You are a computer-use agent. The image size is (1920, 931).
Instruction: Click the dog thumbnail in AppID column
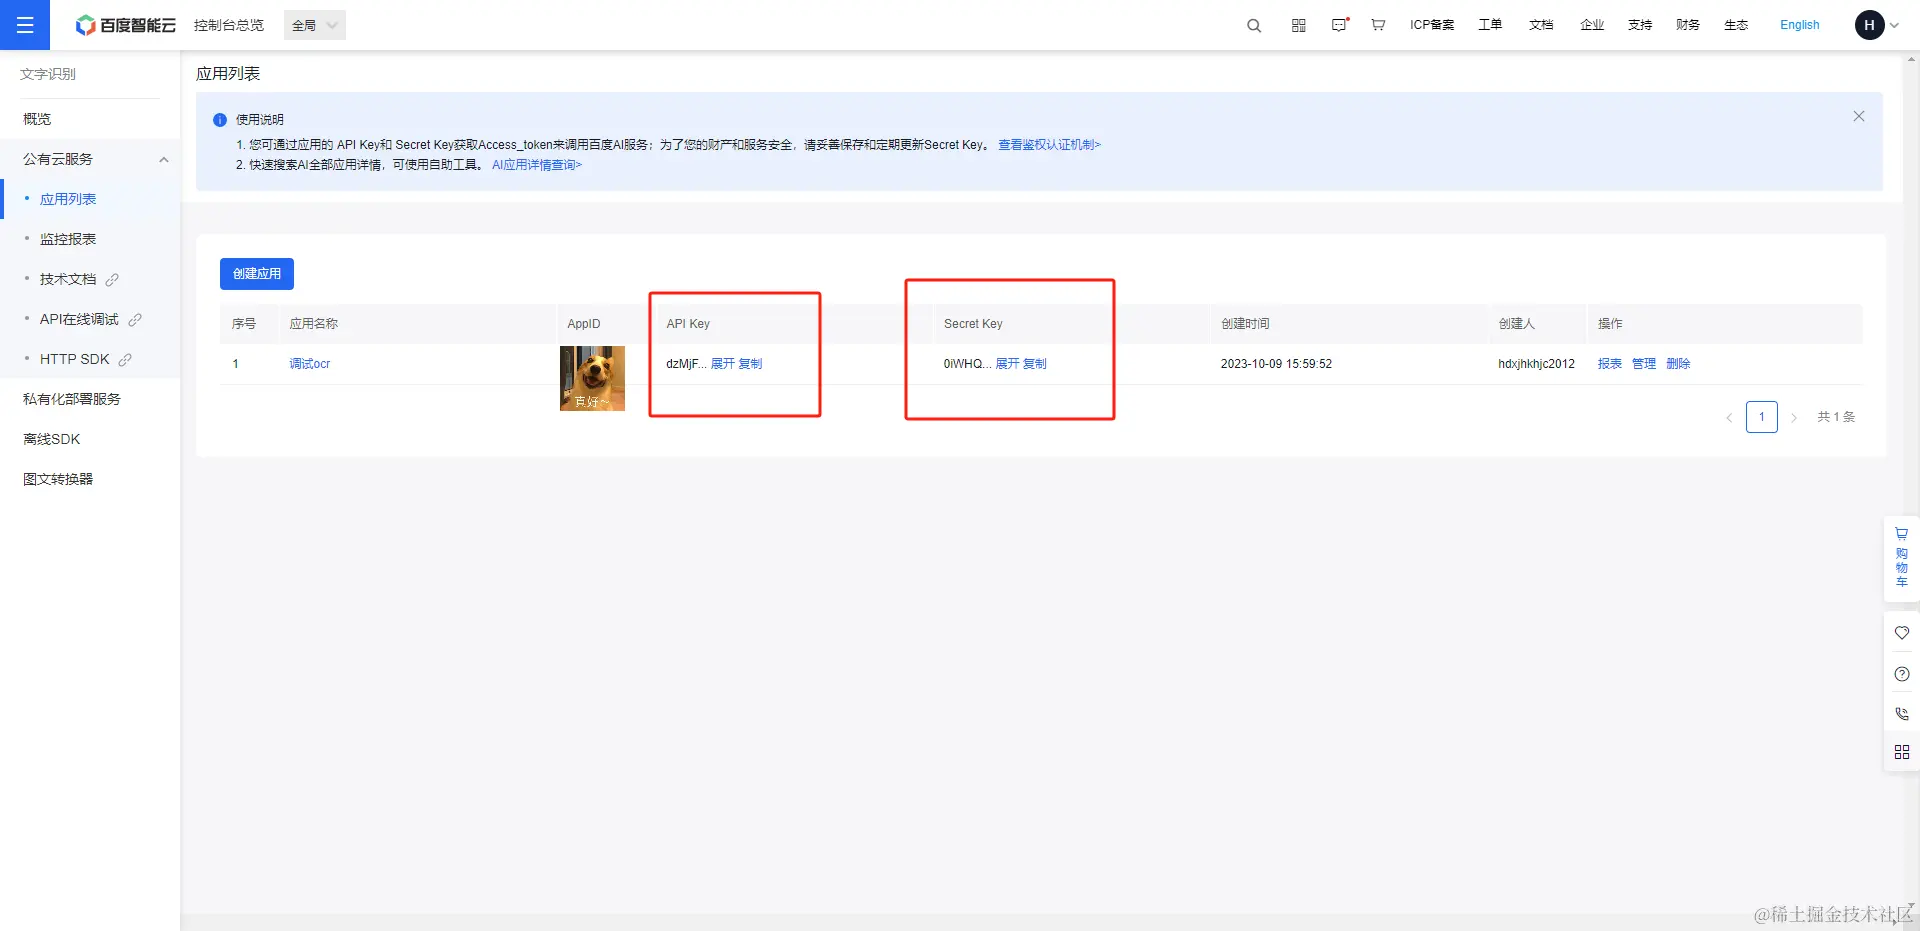point(592,378)
